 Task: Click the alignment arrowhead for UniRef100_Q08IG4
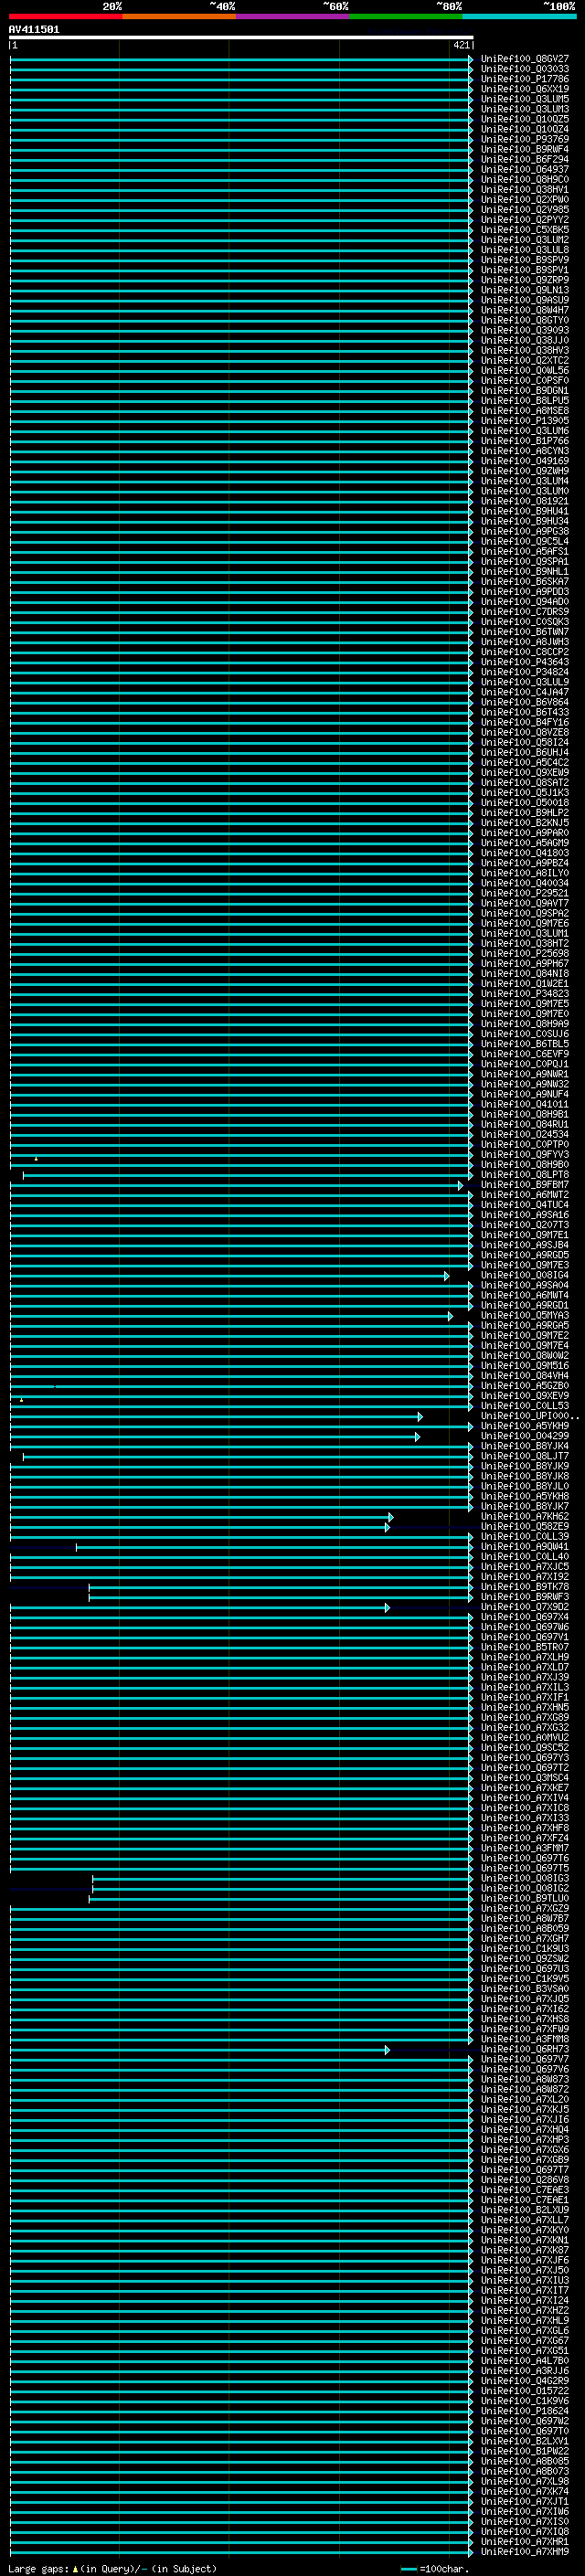(x=447, y=1276)
